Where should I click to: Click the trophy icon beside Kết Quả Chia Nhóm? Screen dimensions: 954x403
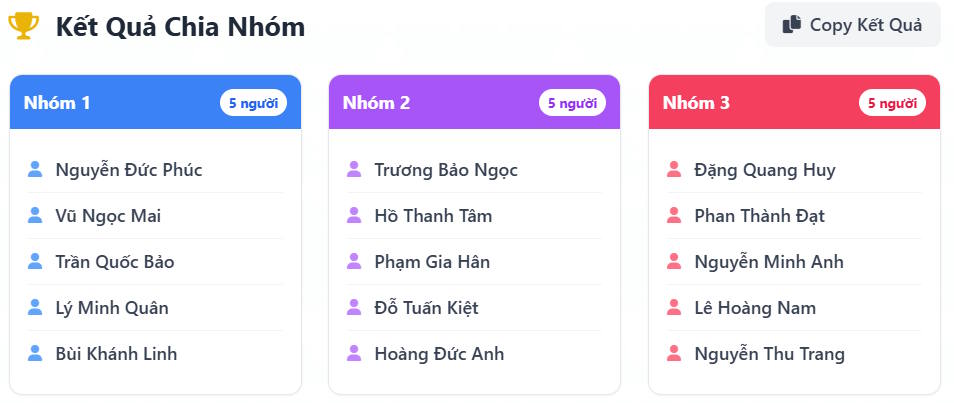[23, 26]
